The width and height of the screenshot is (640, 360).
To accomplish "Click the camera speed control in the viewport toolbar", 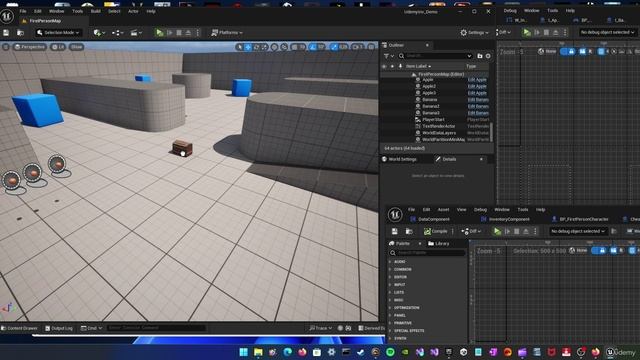I will (x=358, y=47).
